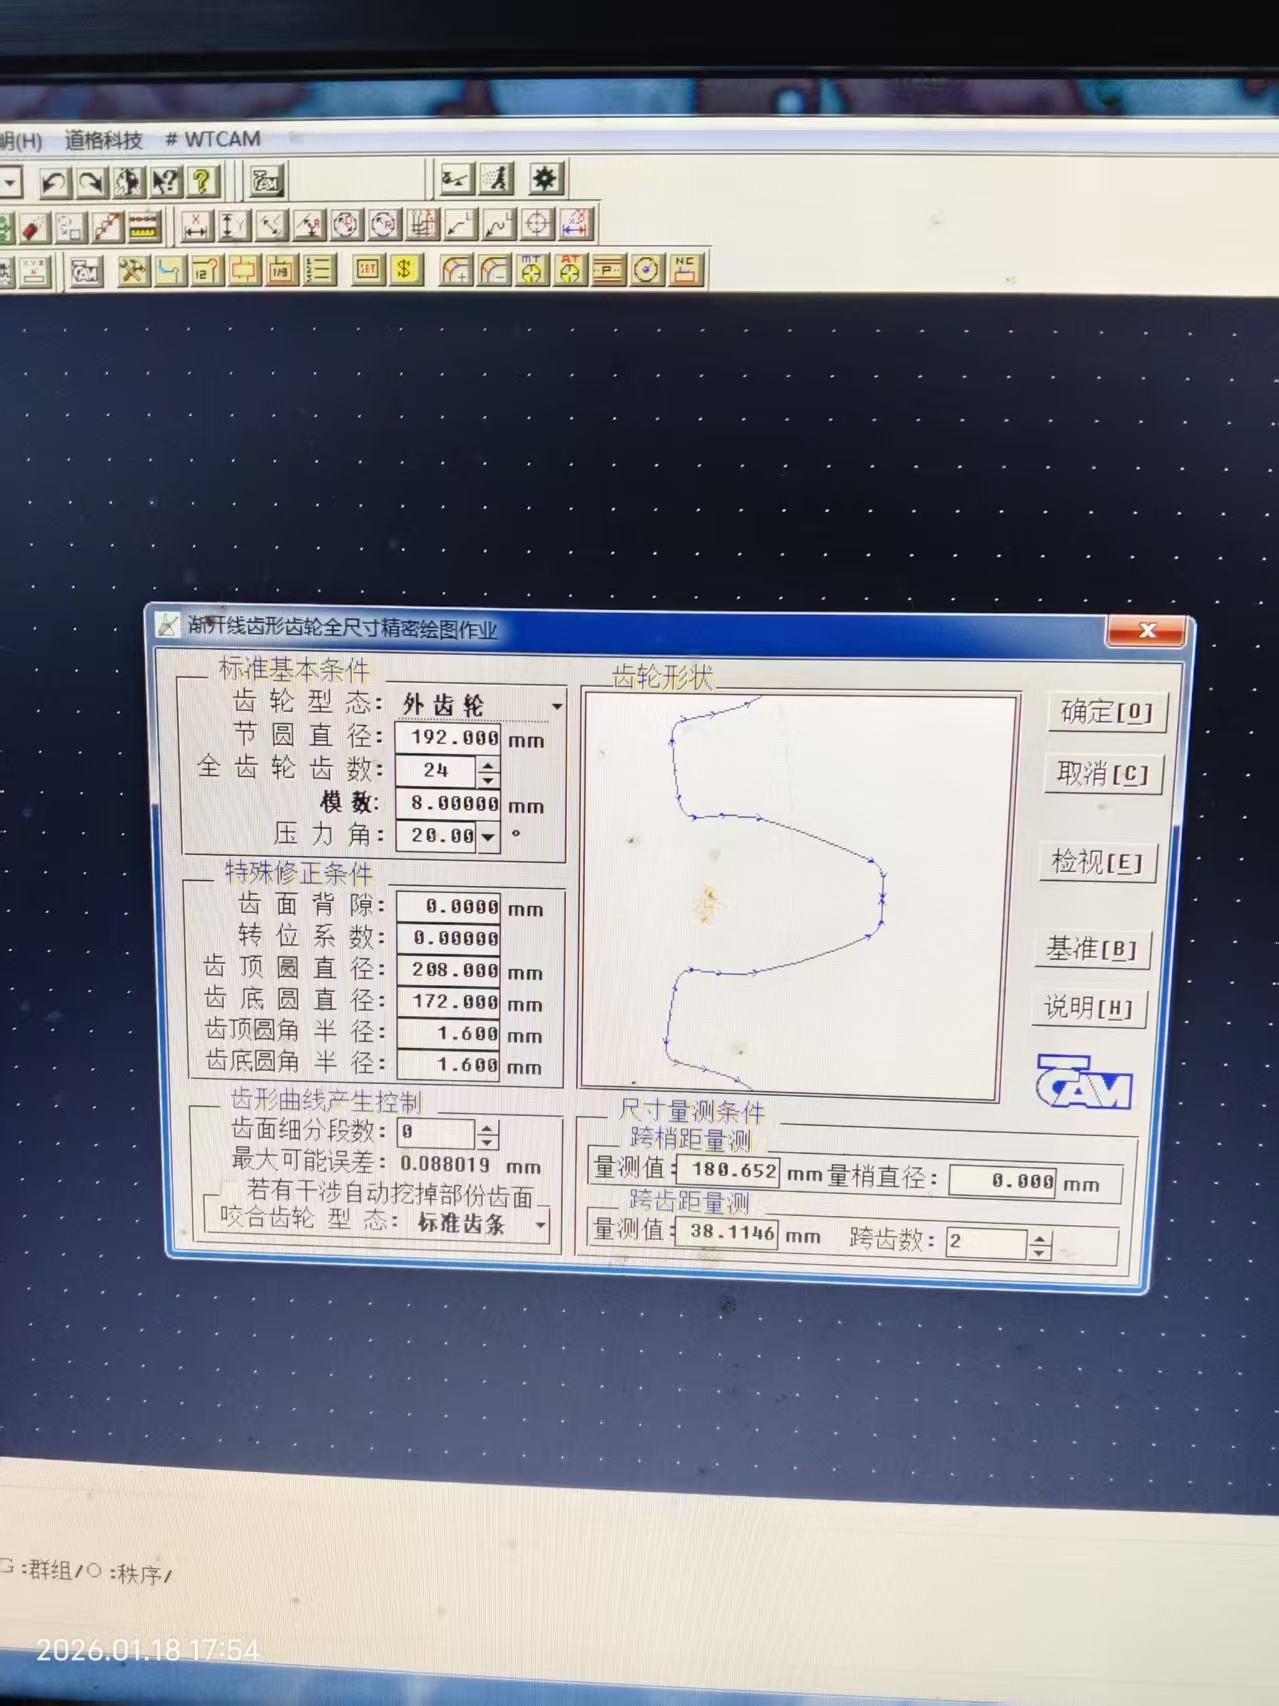Click the 取消[C] button
Screen dimensions: 1279x1706
click(1103, 773)
